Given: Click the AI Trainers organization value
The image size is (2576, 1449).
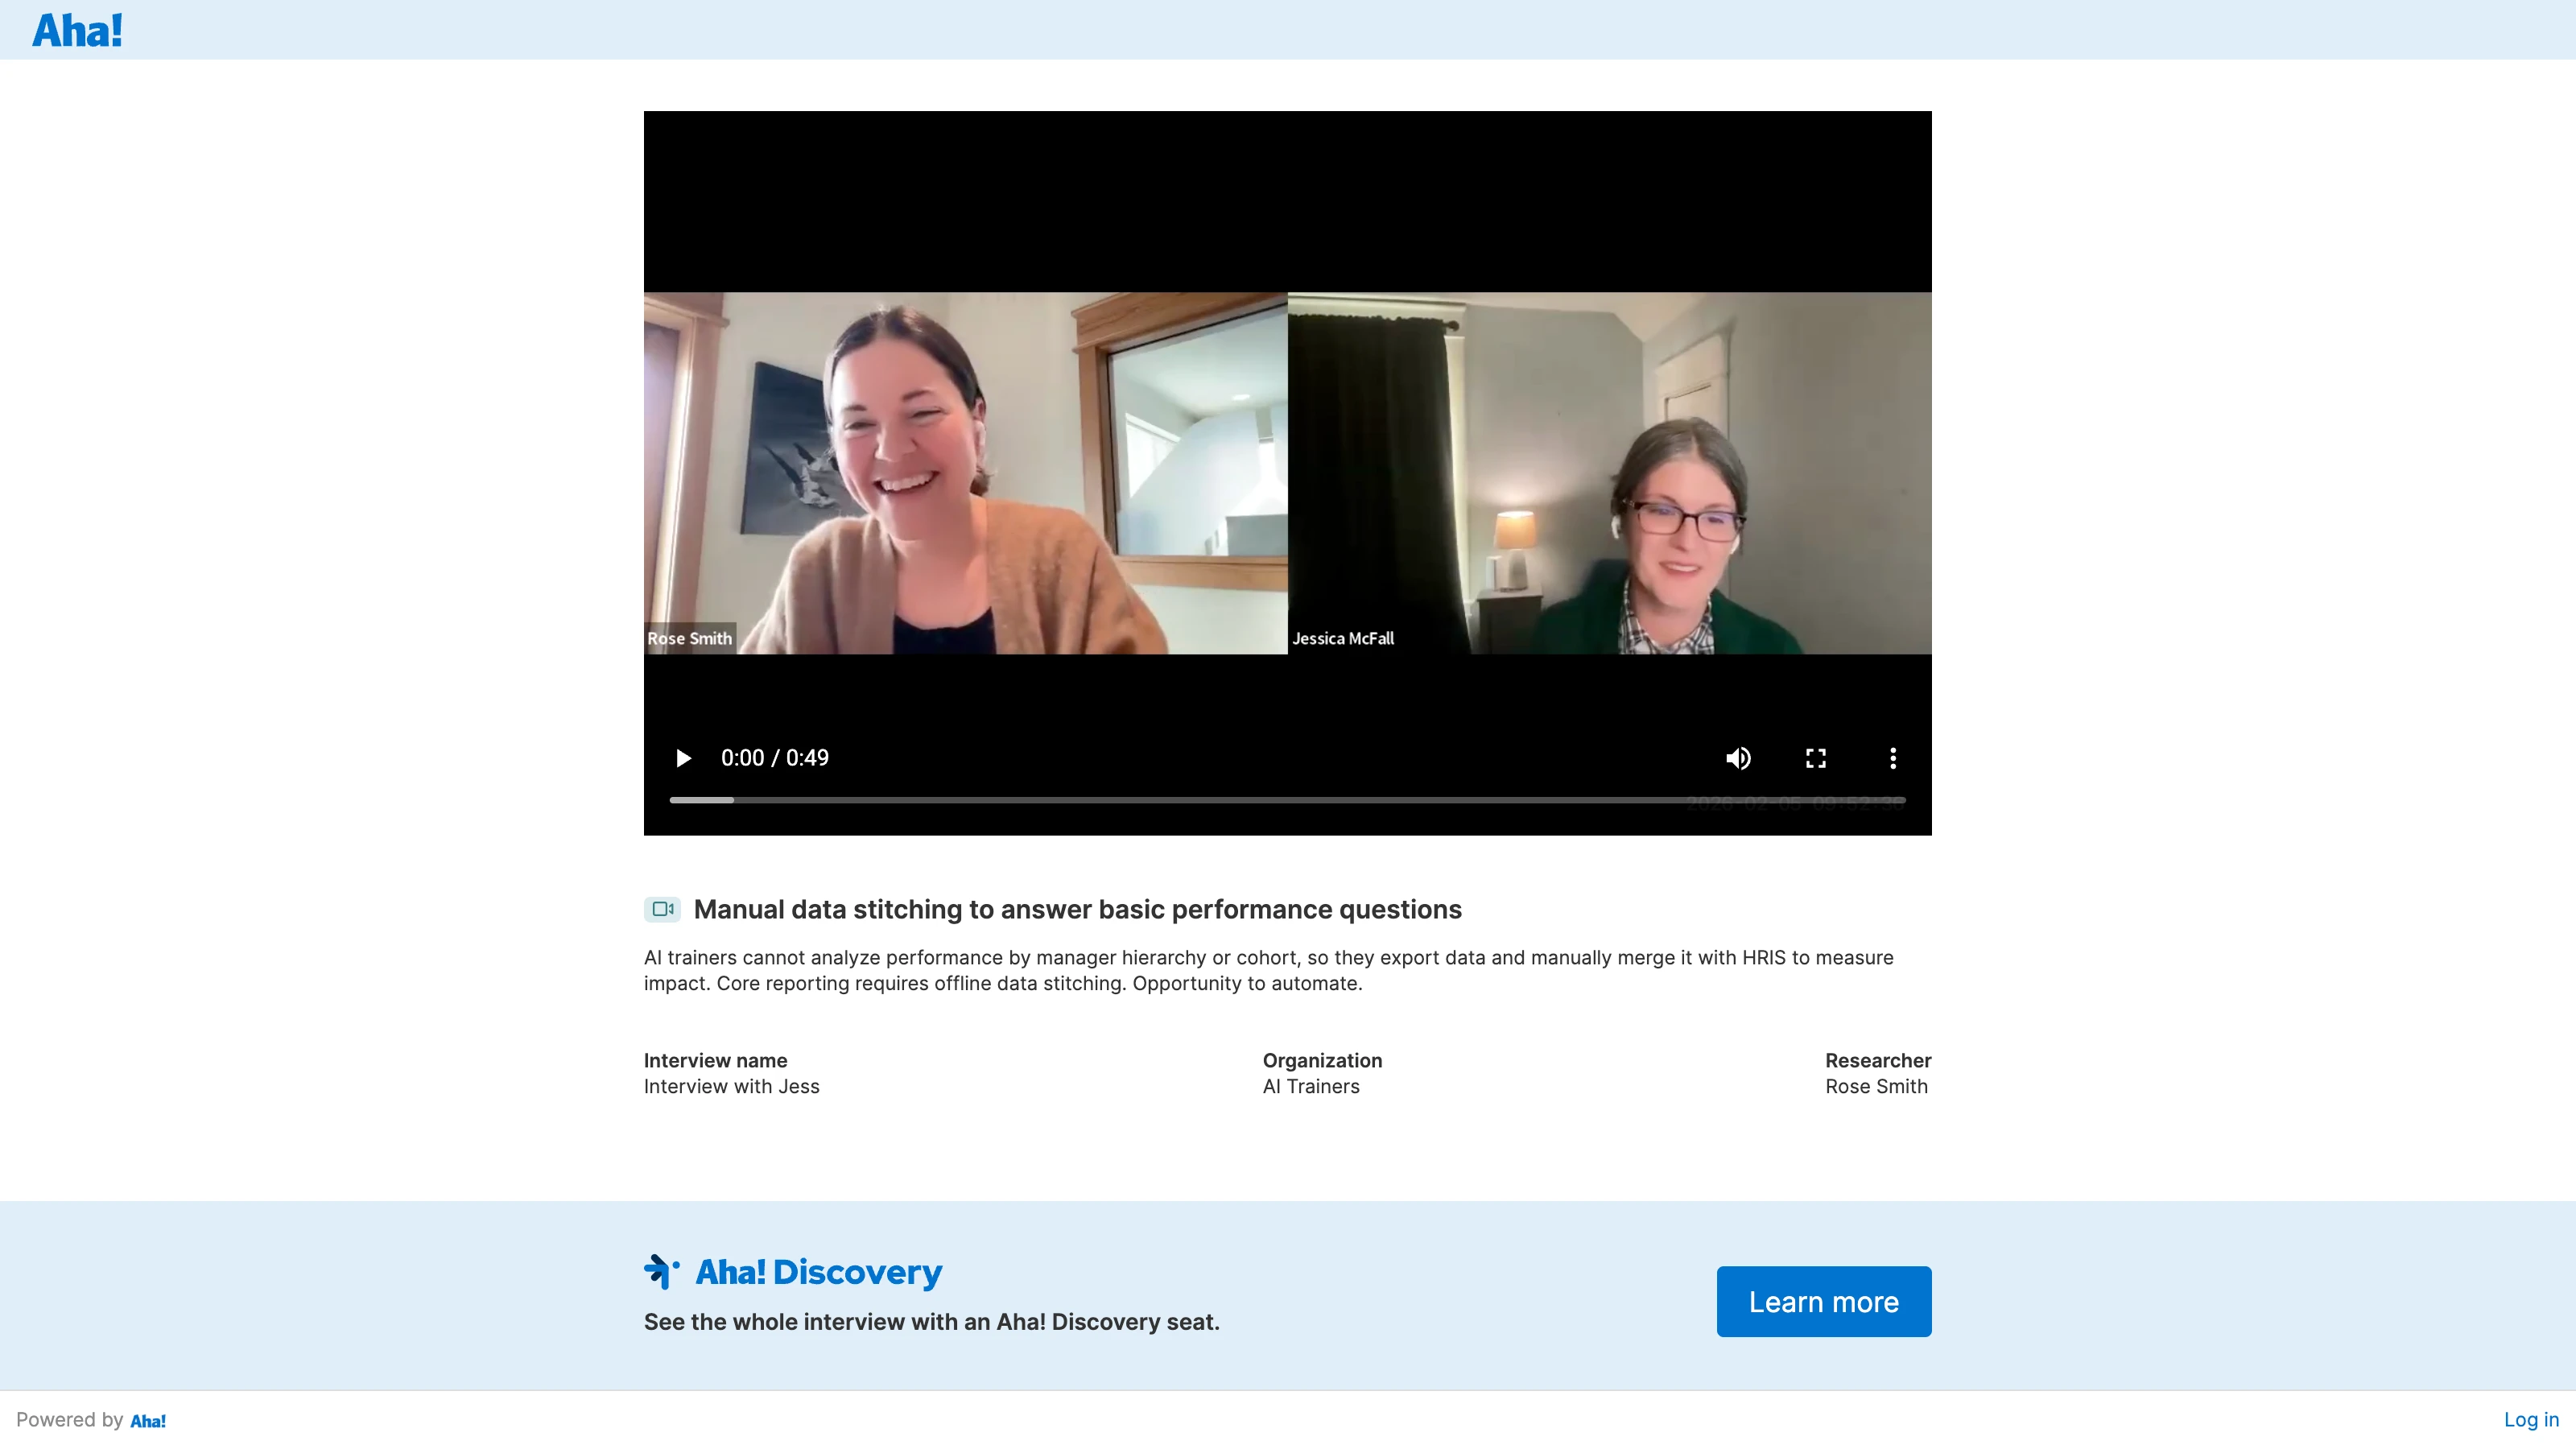Looking at the screenshot, I should coord(1310,1086).
